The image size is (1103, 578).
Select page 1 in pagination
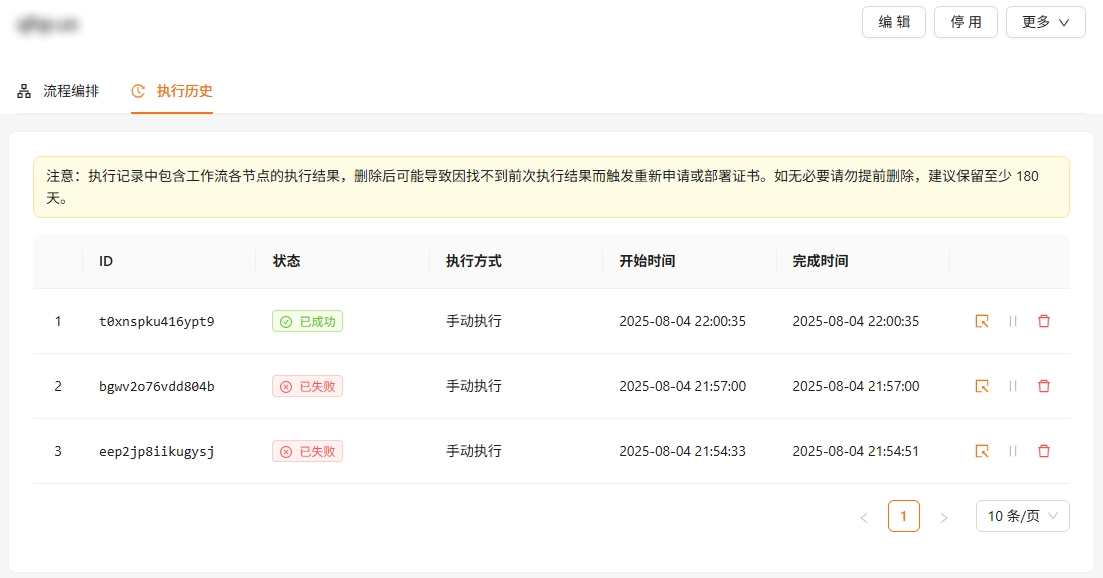click(x=903, y=516)
